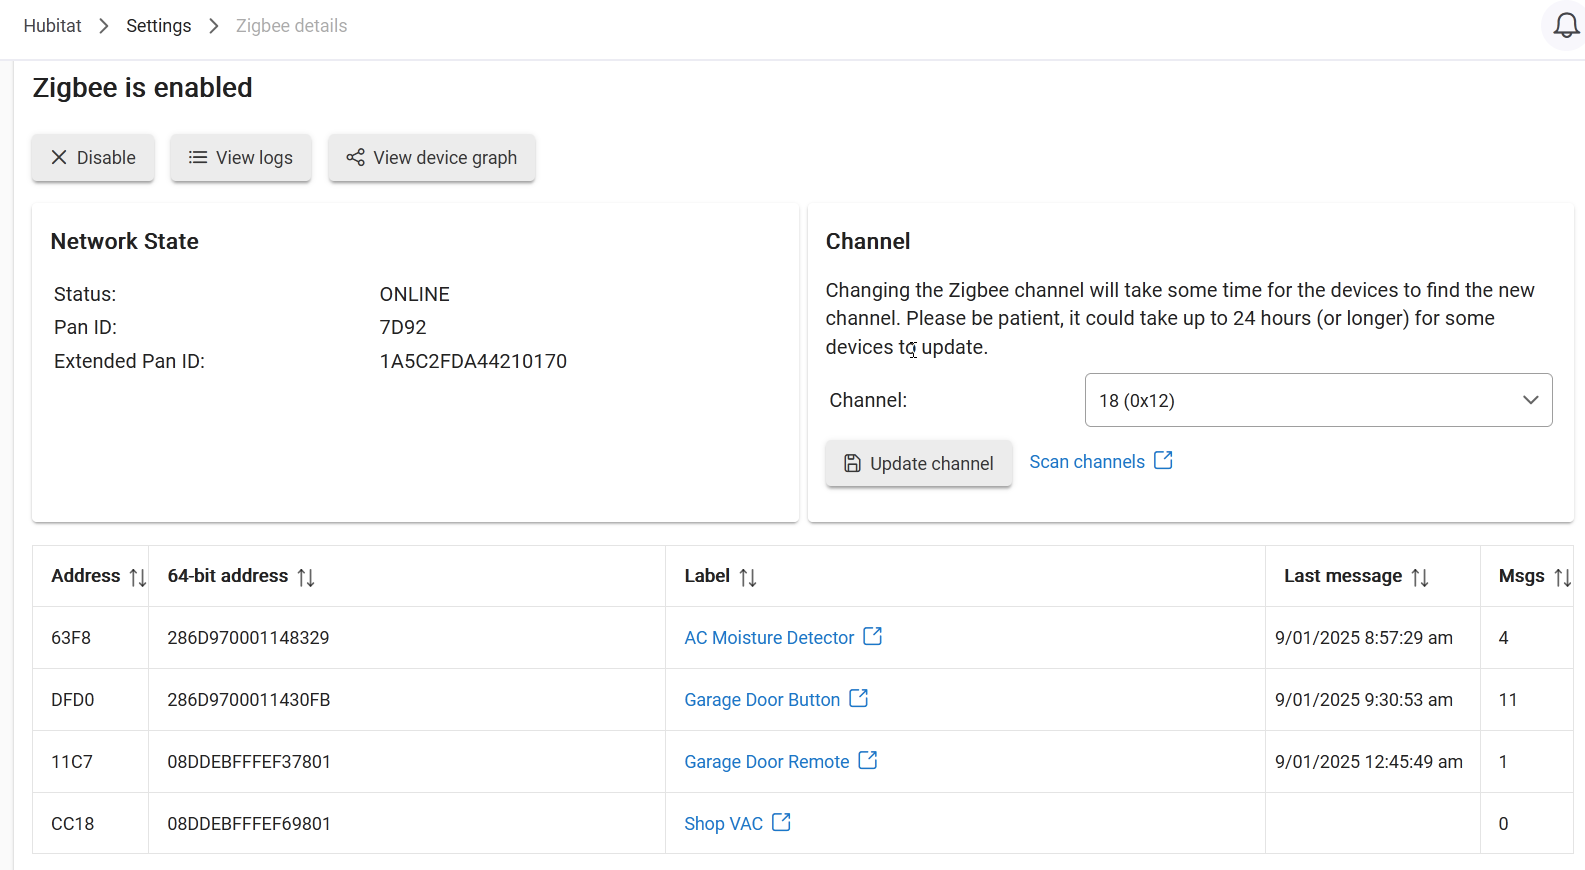Sort by Msgs column arrows
1585x870 pixels.
(1562, 577)
